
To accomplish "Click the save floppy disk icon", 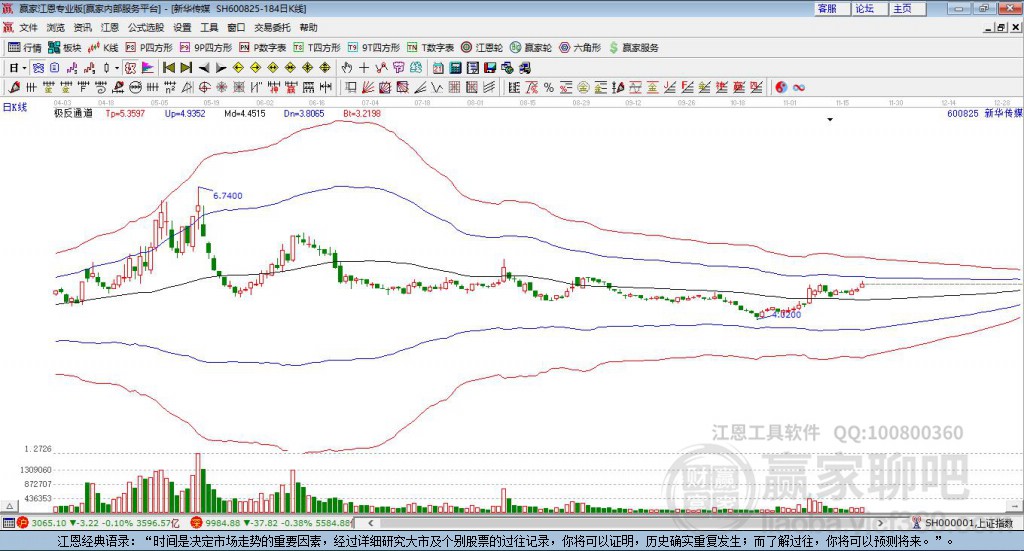I will click(x=490, y=68).
